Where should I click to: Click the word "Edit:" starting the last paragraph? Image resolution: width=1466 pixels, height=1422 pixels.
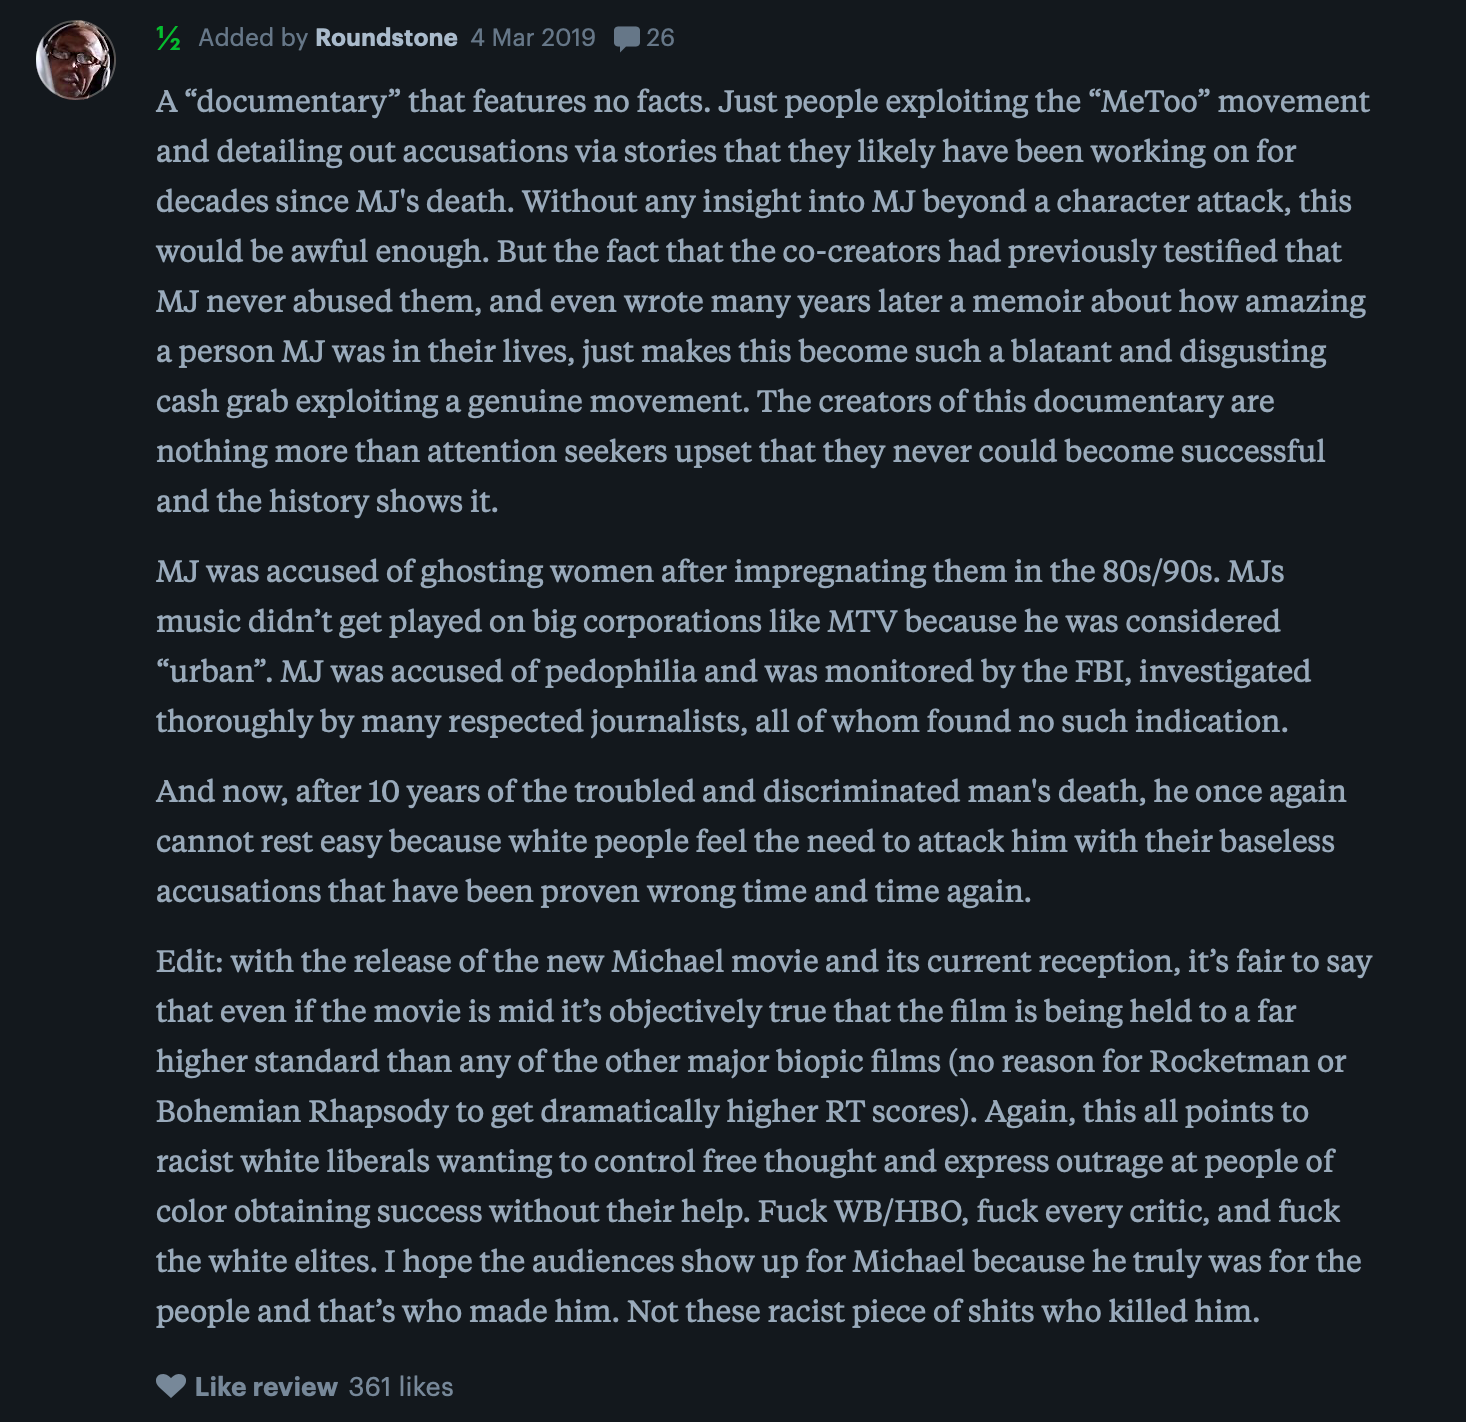tap(189, 961)
